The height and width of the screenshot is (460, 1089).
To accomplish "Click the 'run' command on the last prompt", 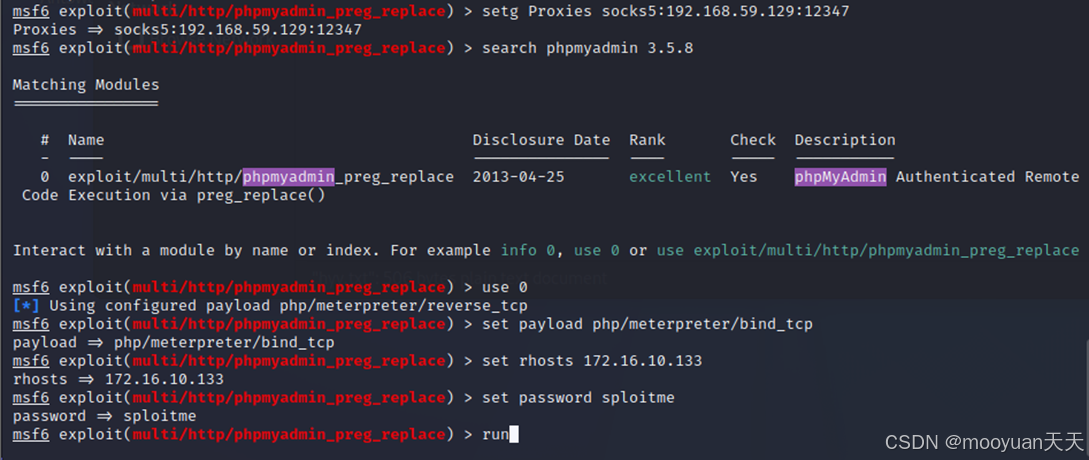I will 496,434.
